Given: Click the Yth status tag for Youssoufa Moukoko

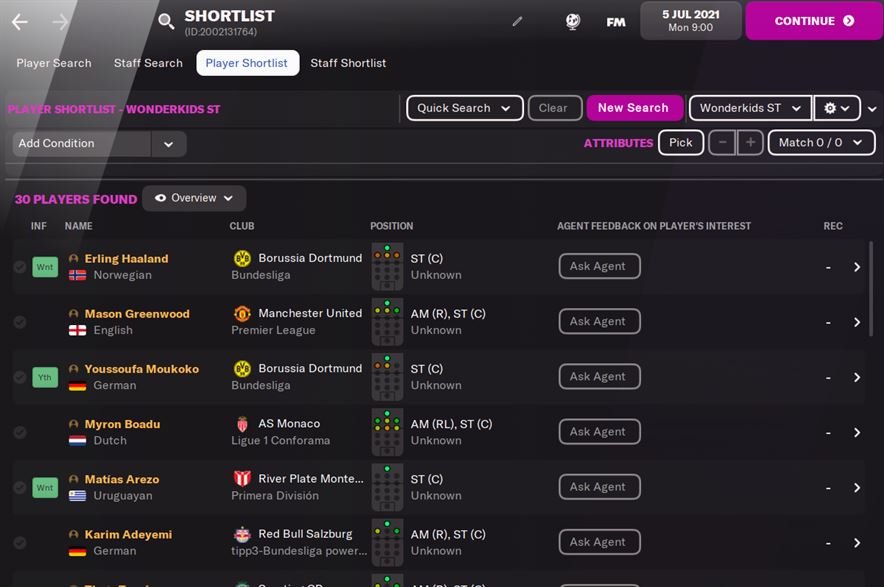Looking at the screenshot, I should pos(45,377).
